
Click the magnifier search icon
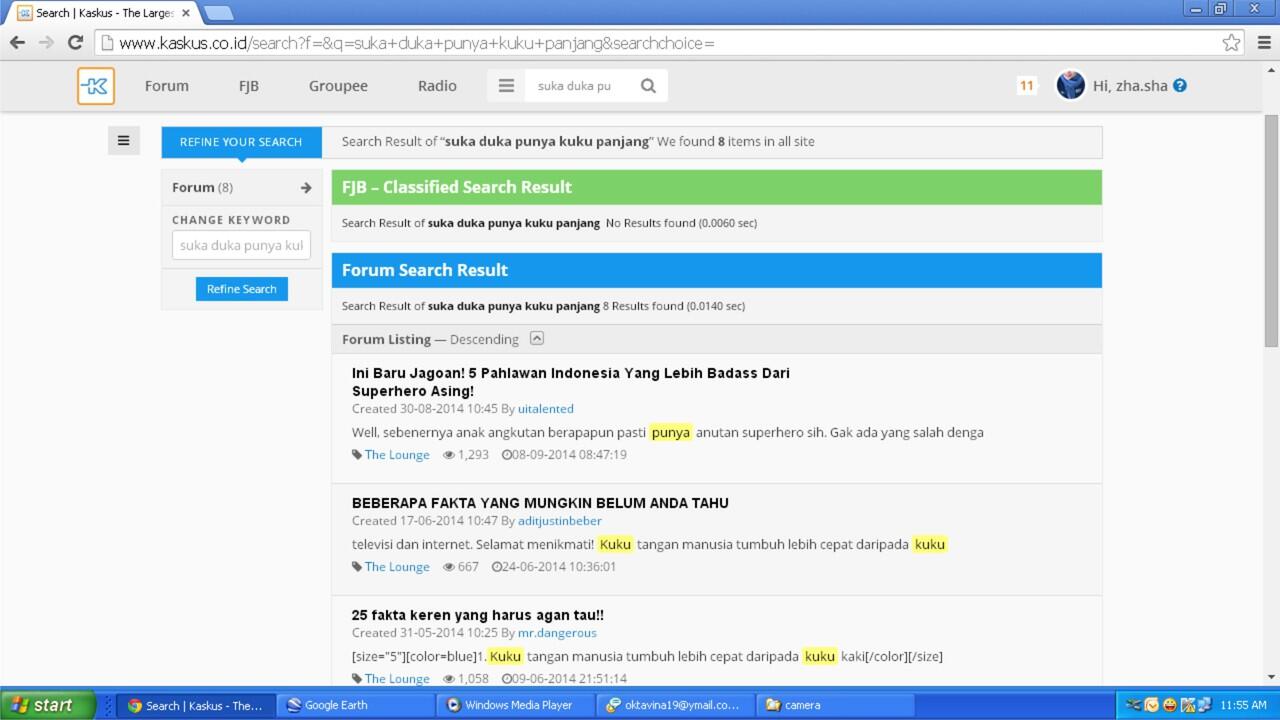tap(648, 86)
